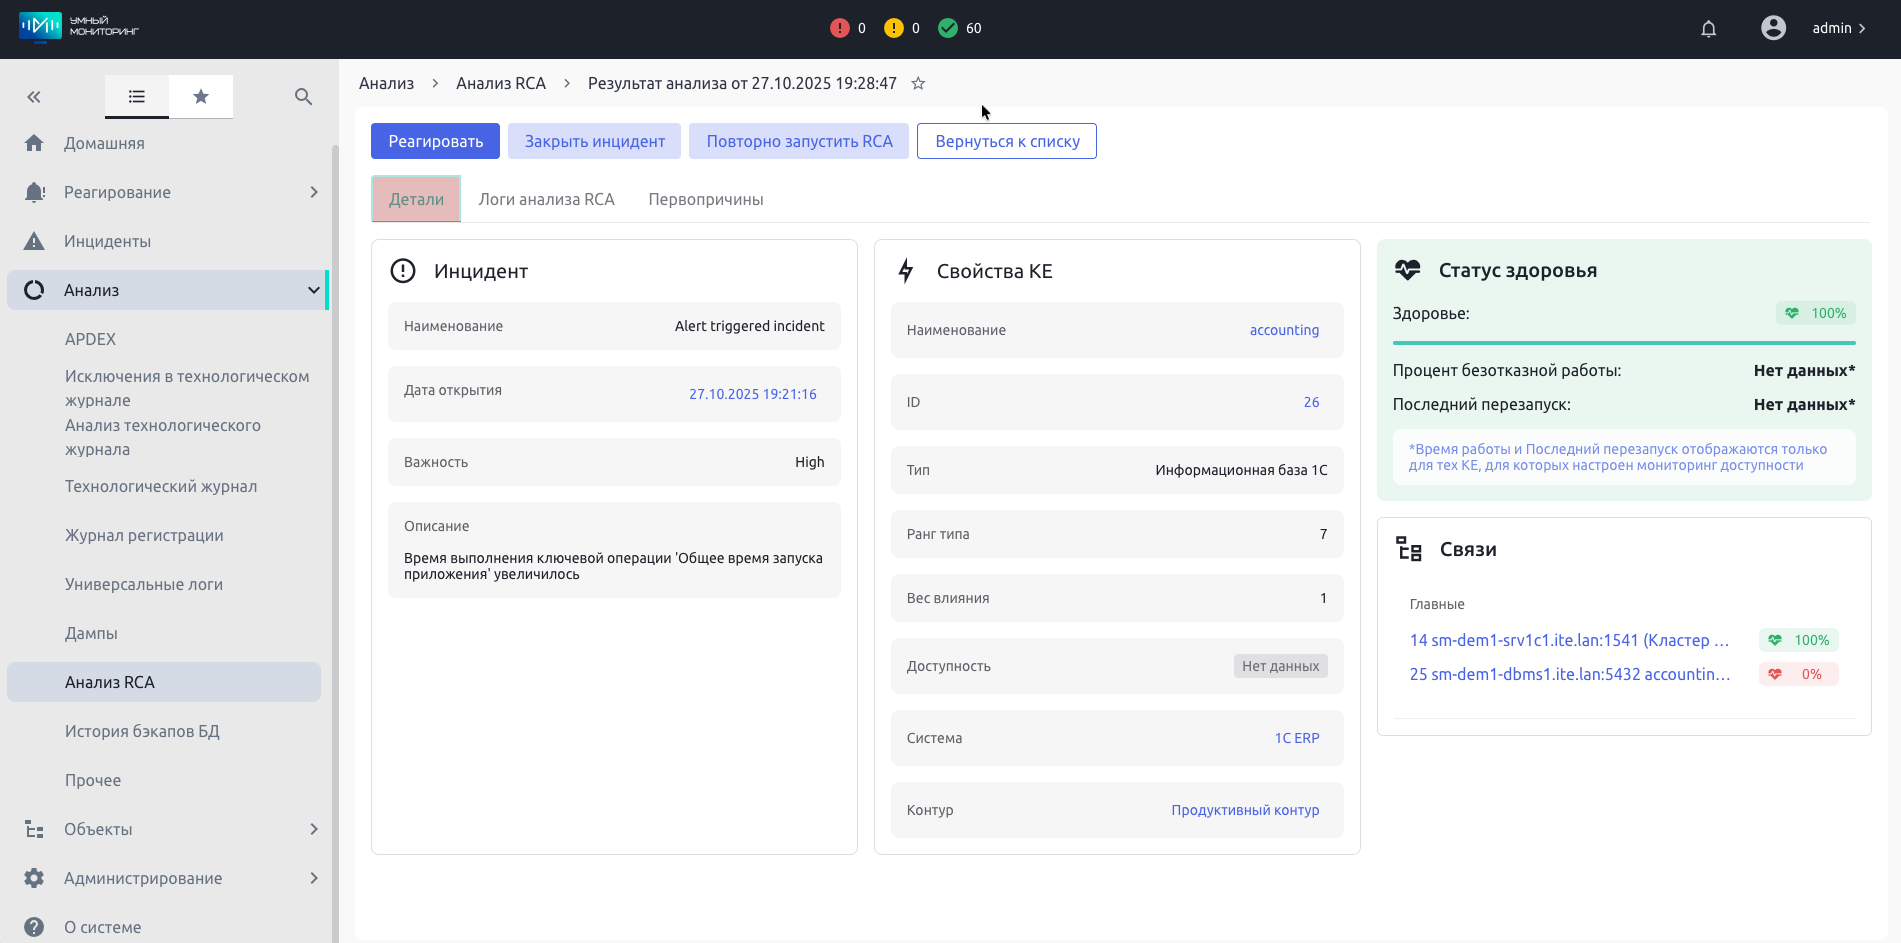1901x943 pixels.
Task: Expand the Реагирование sidebar section
Action: [x=313, y=192]
